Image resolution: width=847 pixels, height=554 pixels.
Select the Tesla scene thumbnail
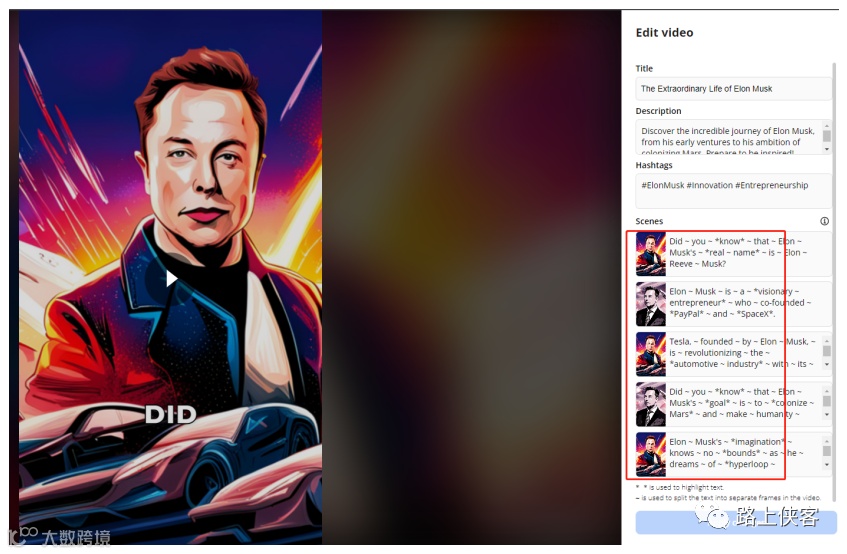[650, 354]
